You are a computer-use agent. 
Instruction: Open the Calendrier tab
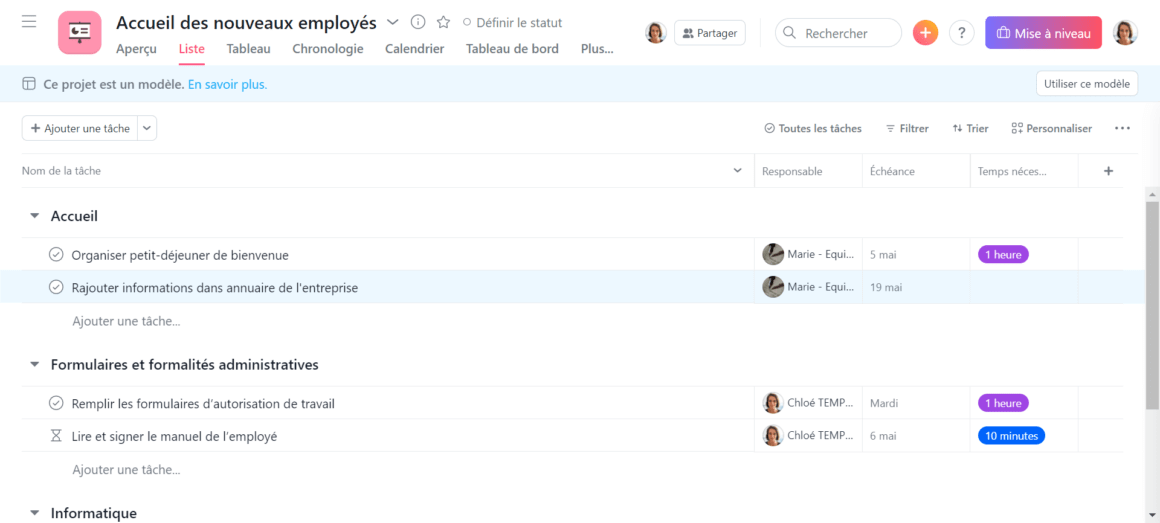[414, 49]
